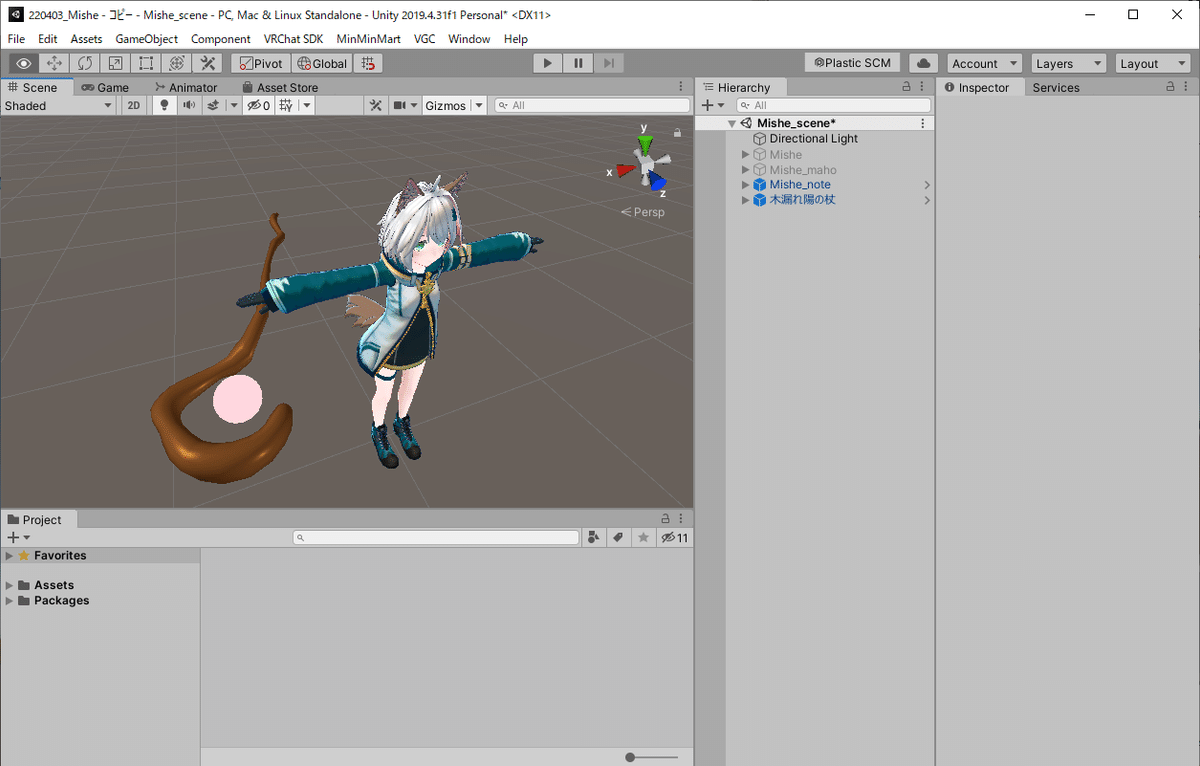Toggle the grid snapping icon in toolbar
Screen dimensions: 1200x766
pos(369,63)
